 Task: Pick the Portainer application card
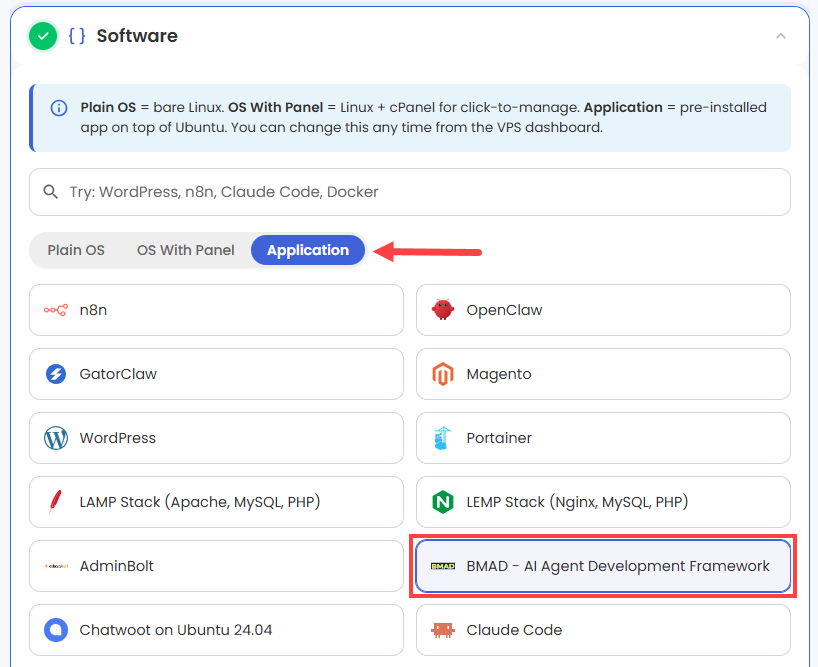pos(604,438)
